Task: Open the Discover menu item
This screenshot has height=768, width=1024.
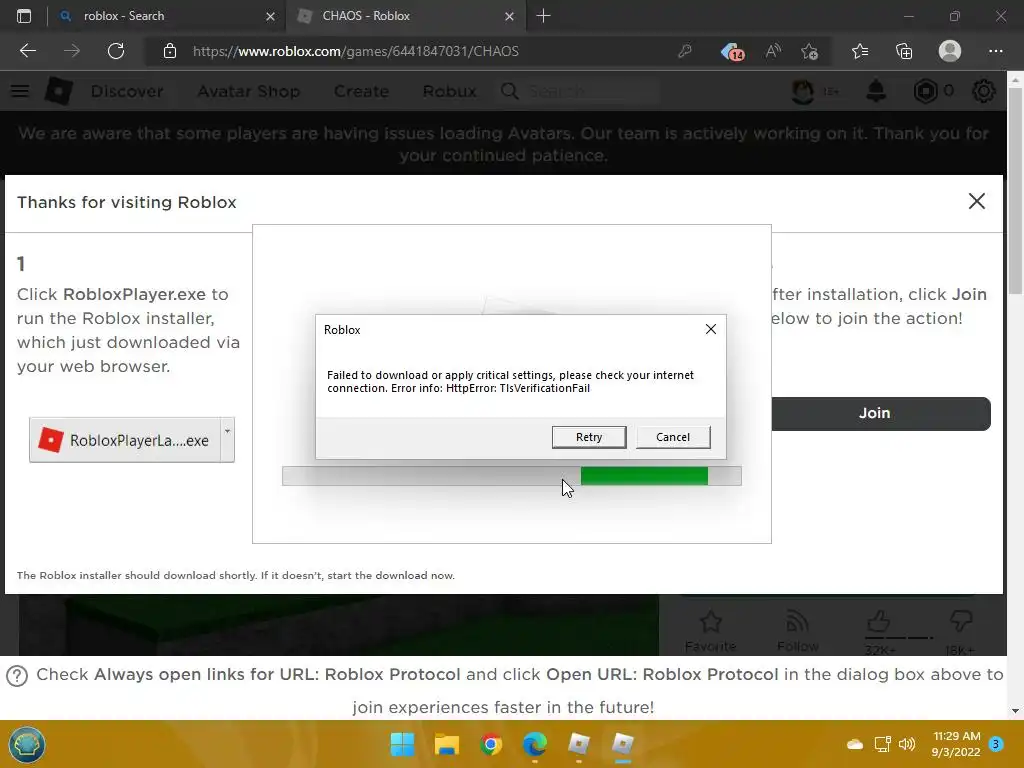Action: click(127, 91)
